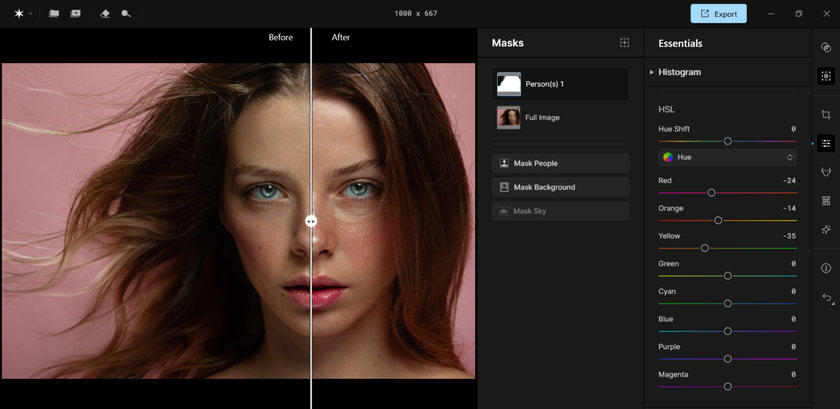Click the import image icon in toolbar
The width and height of the screenshot is (840, 409).
[x=76, y=14]
